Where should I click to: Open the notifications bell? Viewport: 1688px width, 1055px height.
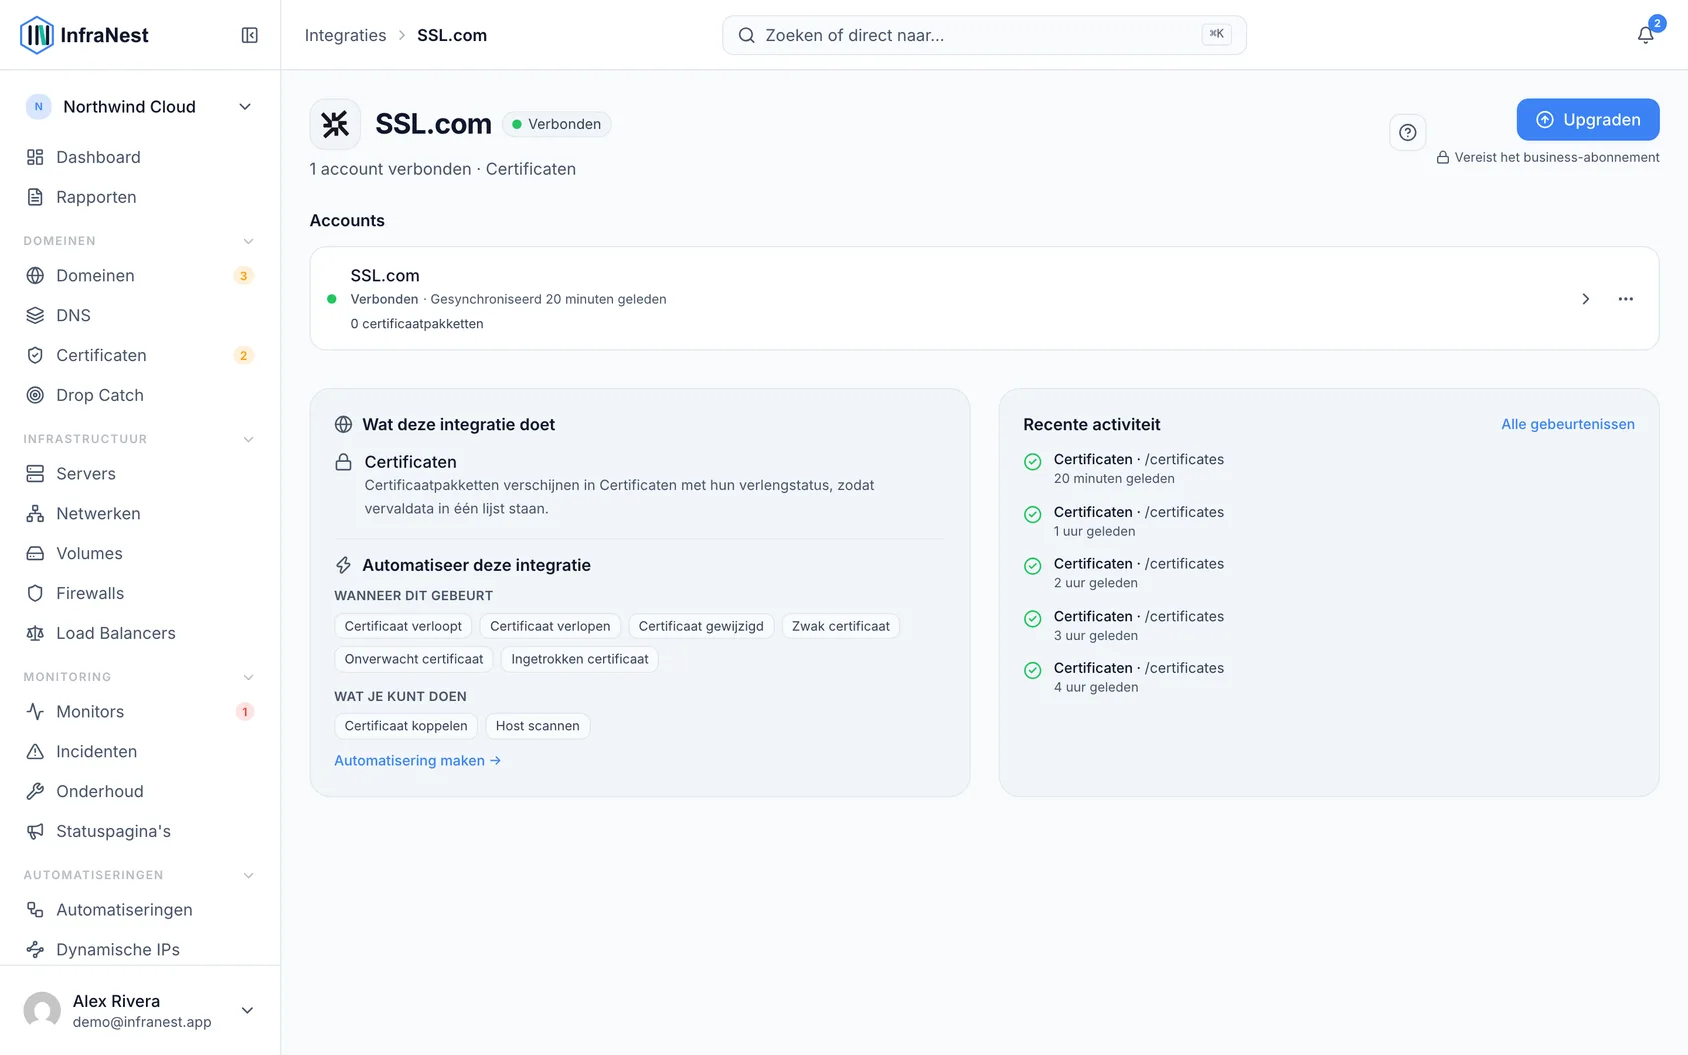point(1645,35)
